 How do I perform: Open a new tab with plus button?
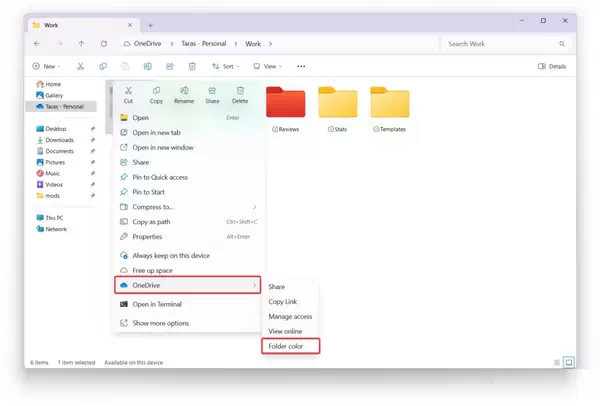click(150, 25)
